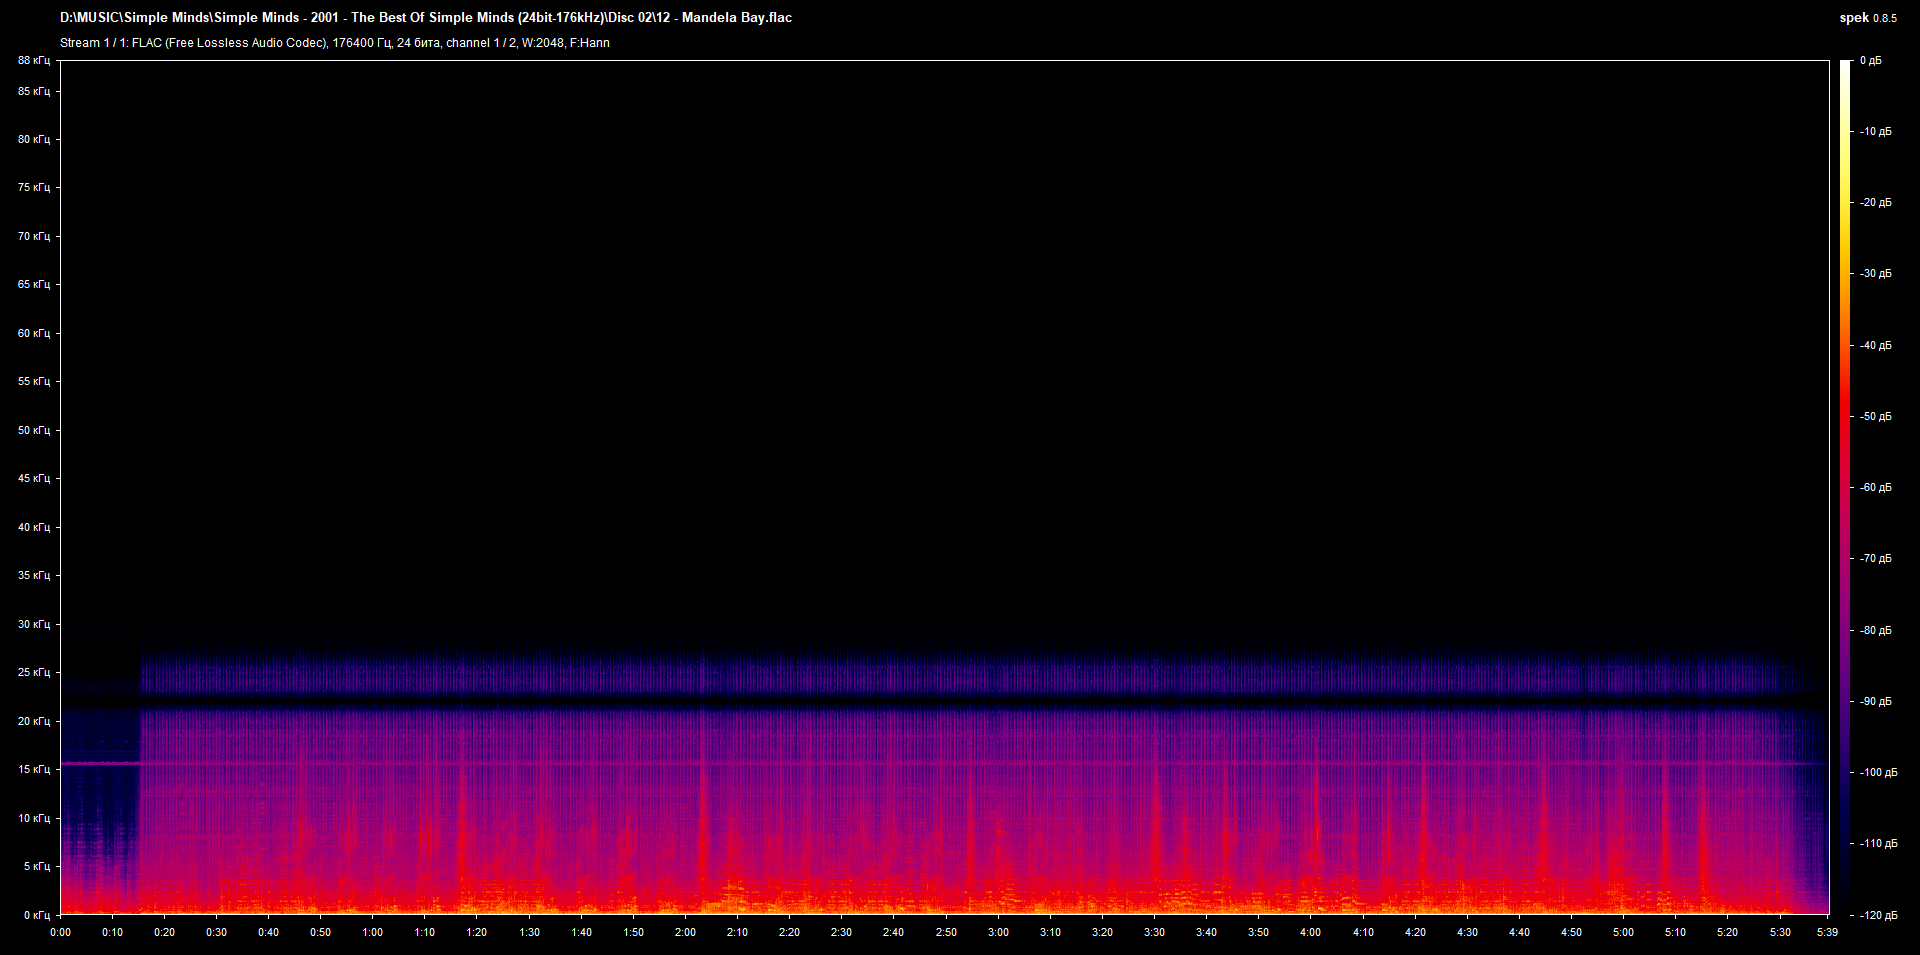Click the 15 кГц frequency label
The height and width of the screenshot is (955, 1920).
33,769
